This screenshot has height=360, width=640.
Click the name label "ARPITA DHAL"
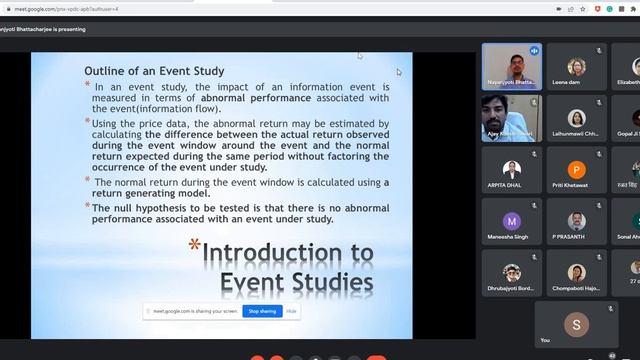pyautogui.click(x=504, y=185)
